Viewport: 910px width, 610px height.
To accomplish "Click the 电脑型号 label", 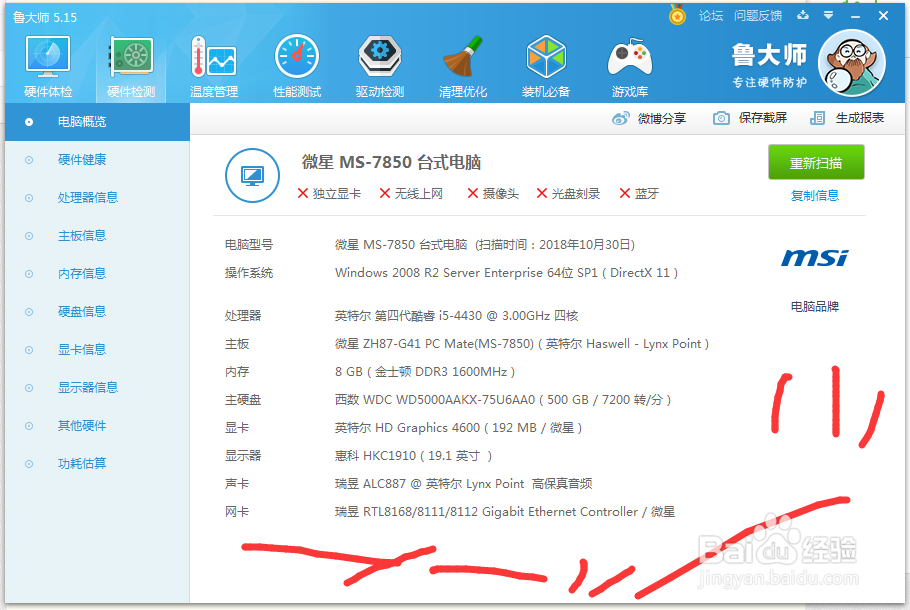I will [x=249, y=245].
